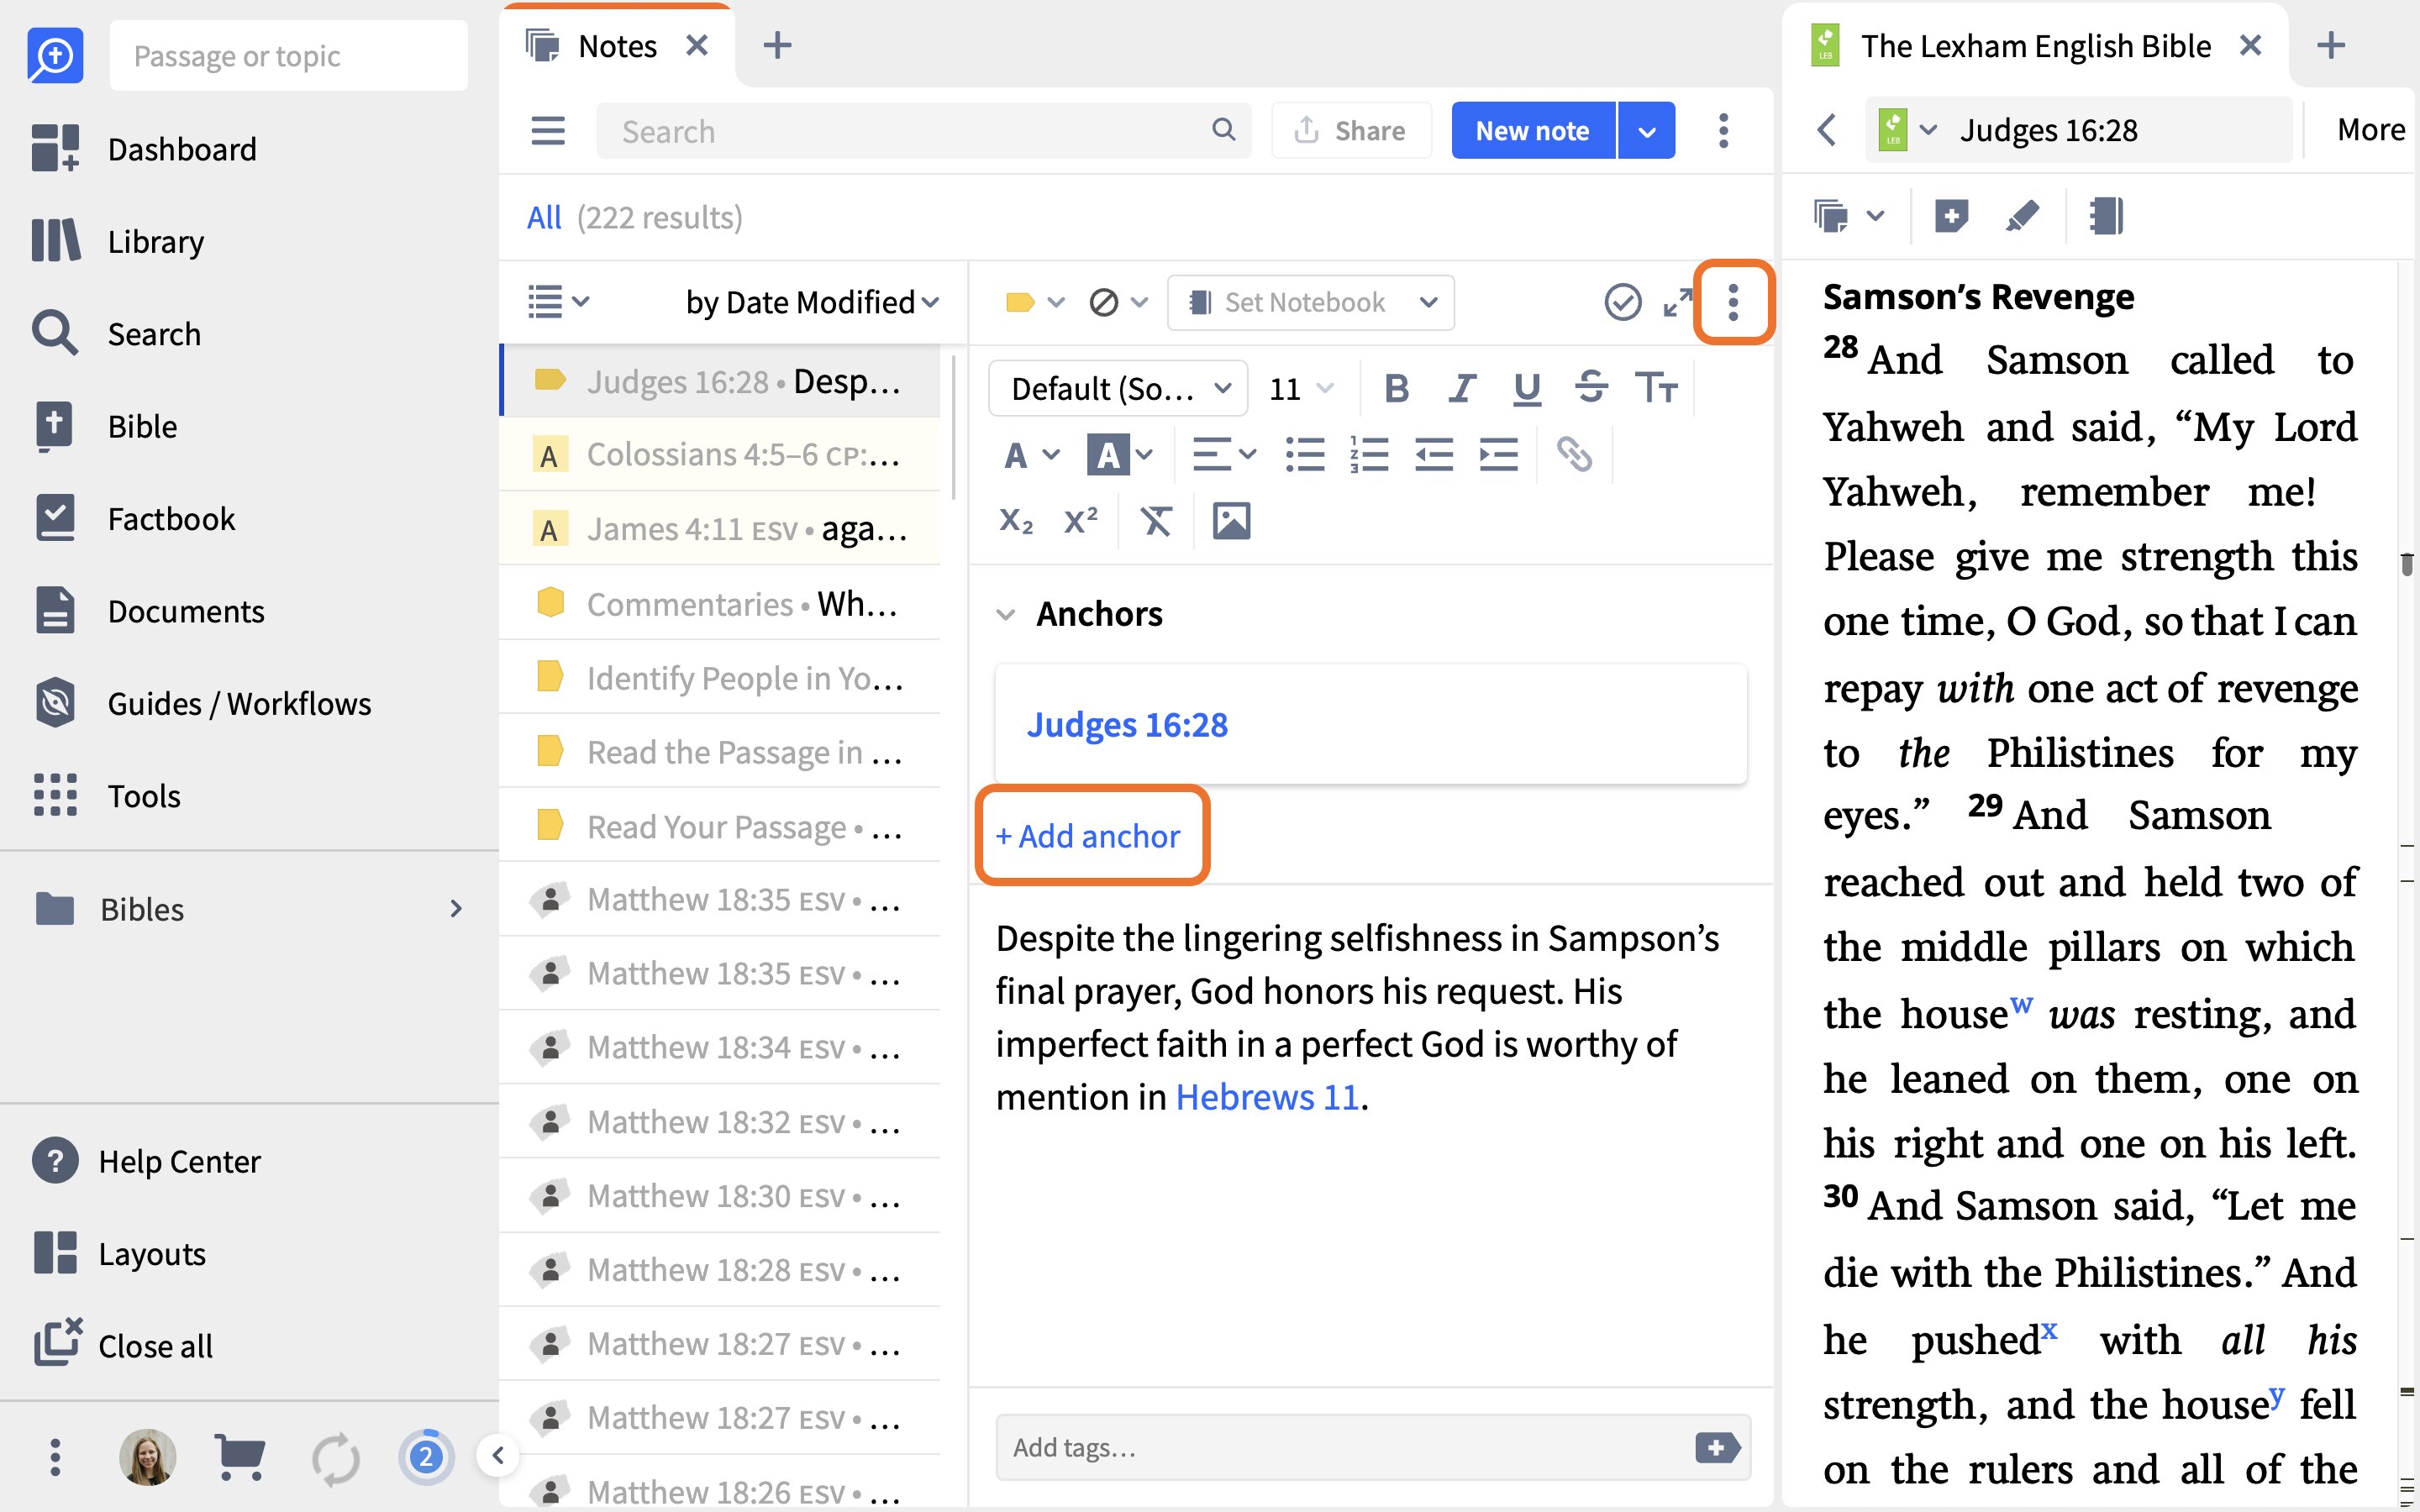Open the font size dropdown
This screenshot has width=2420, height=1512.
[1301, 388]
